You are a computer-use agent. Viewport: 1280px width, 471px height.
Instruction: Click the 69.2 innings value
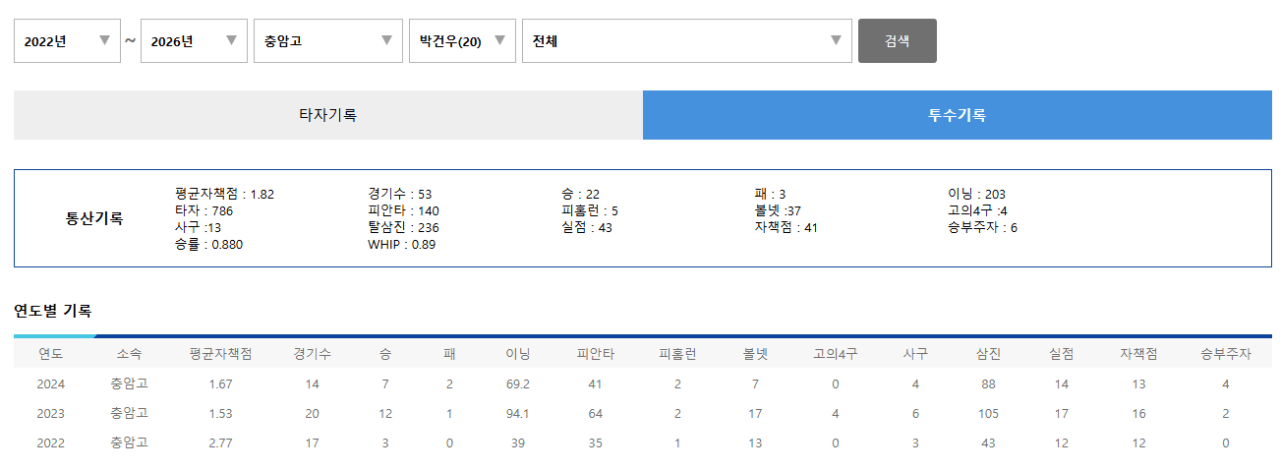tap(518, 383)
